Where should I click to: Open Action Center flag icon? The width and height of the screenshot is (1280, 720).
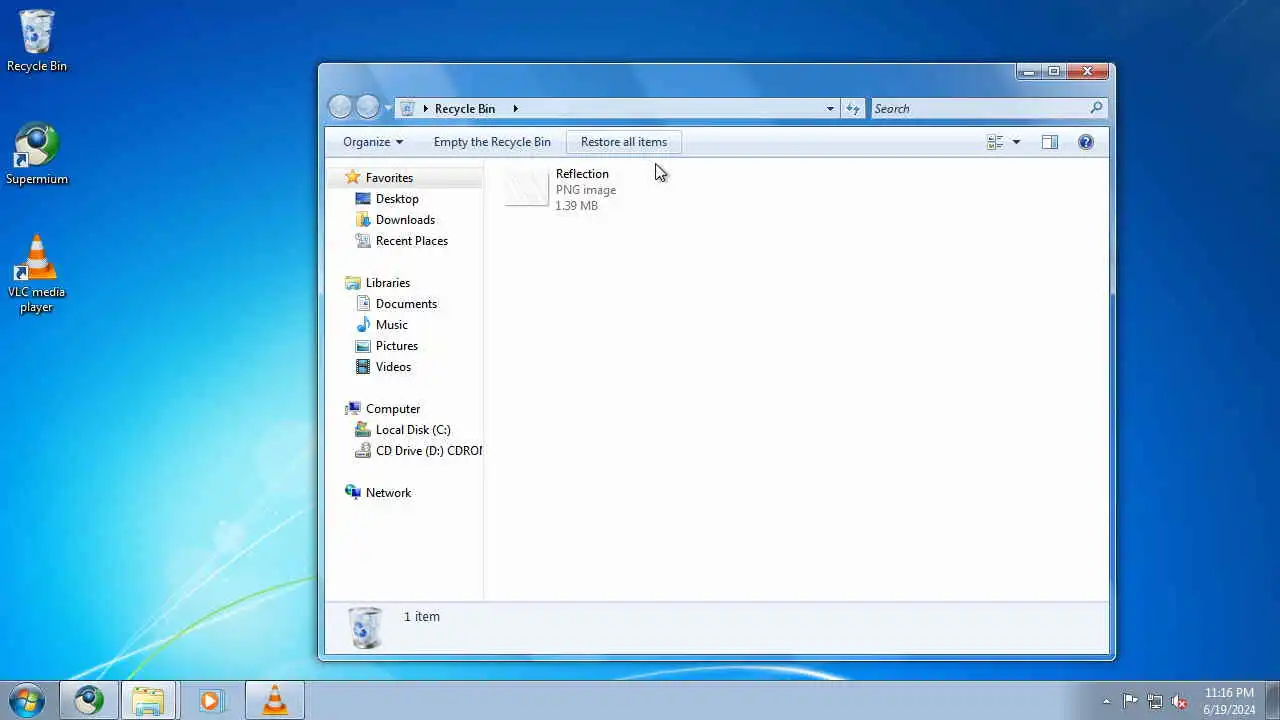click(x=1130, y=702)
